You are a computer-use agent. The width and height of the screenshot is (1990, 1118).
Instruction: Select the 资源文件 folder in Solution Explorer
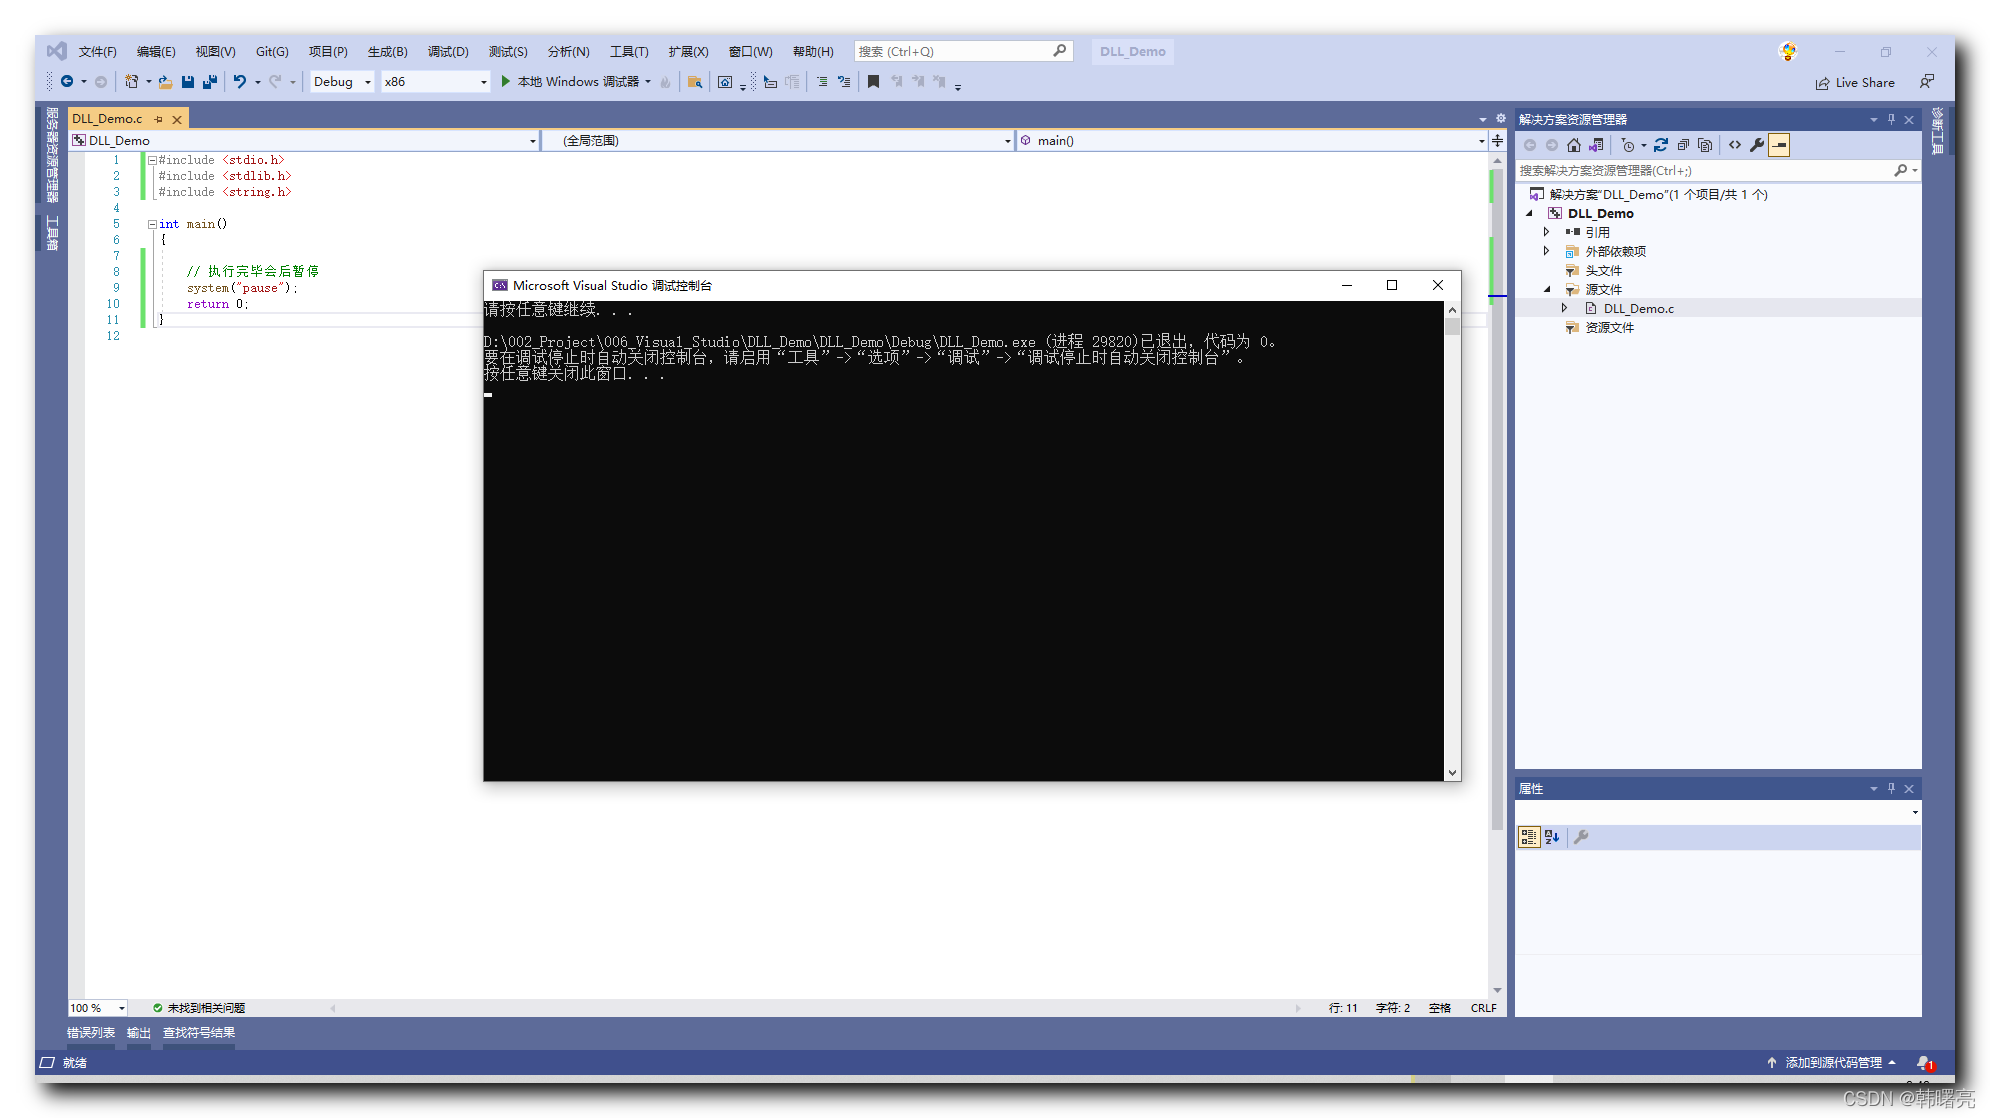[x=1609, y=327]
